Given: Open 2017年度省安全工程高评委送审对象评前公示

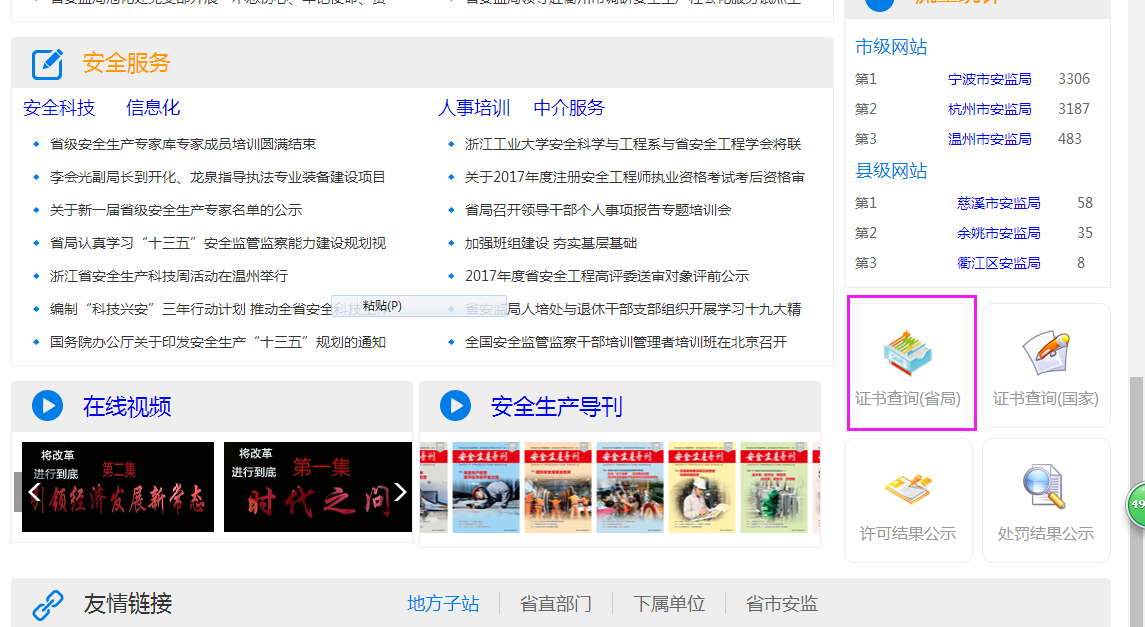Looking at the screenshot, I should point(607,276).
